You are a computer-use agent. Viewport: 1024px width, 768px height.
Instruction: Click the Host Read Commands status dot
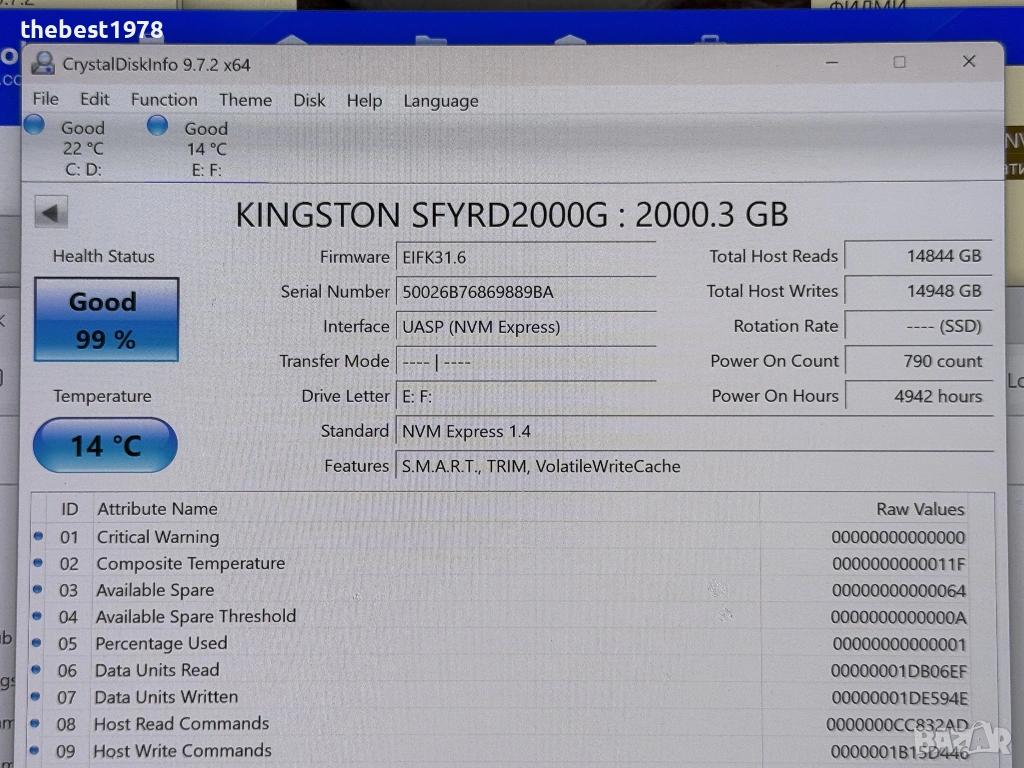click(39, 724)
